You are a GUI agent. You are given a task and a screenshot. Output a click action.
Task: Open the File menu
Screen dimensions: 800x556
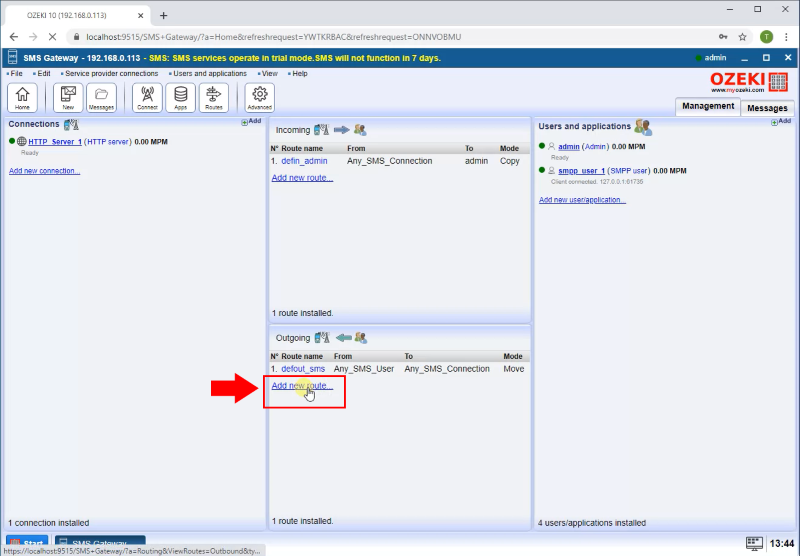tap(16, 73)
